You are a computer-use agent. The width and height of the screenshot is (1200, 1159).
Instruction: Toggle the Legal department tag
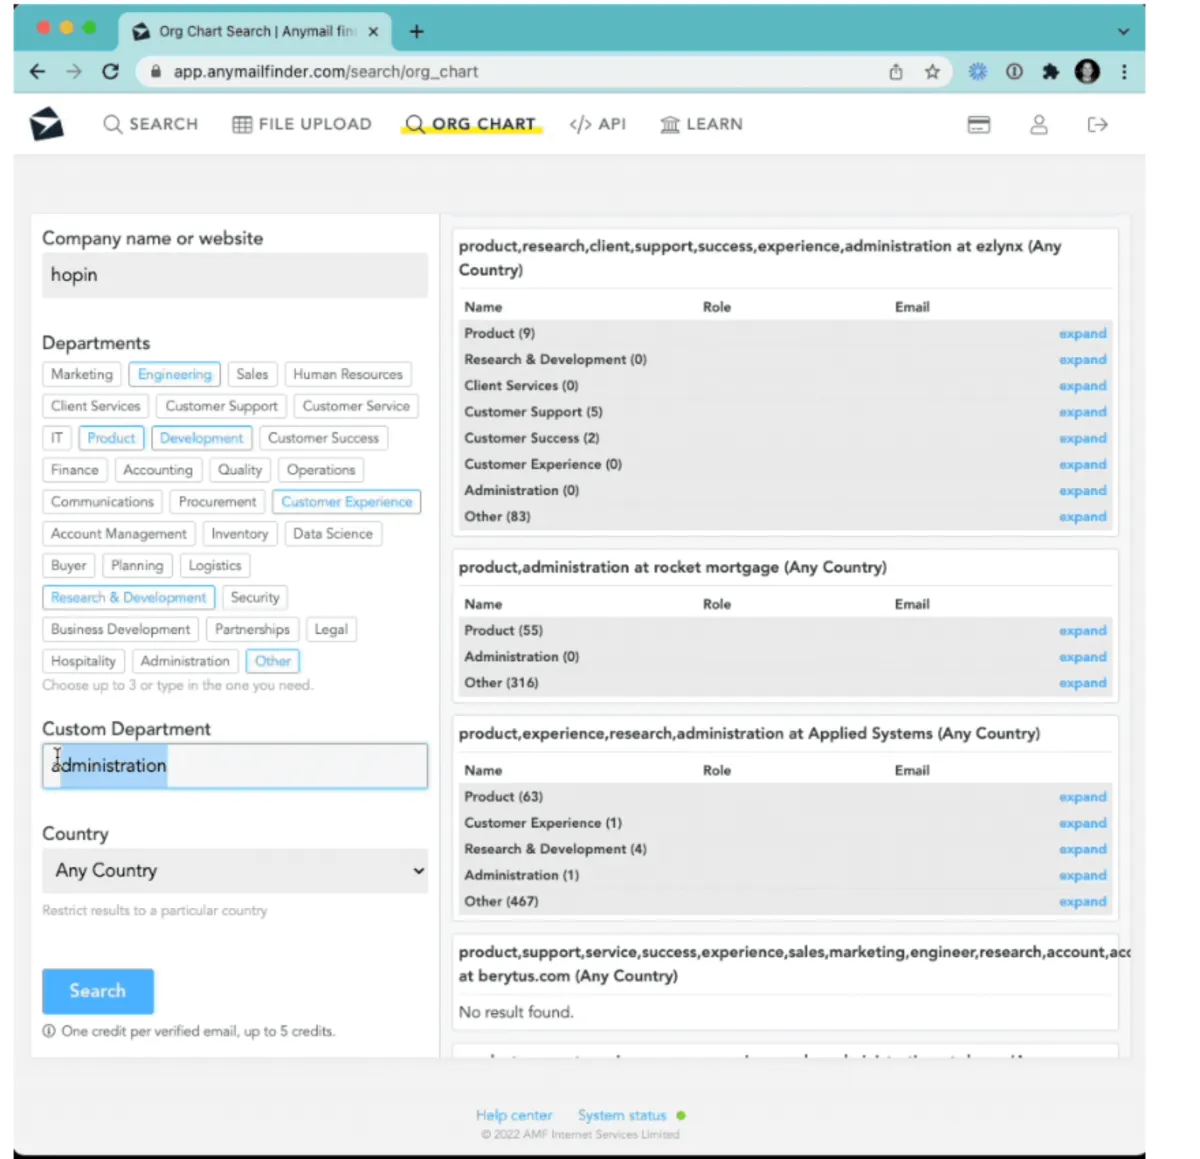click(x=331, y=629)
